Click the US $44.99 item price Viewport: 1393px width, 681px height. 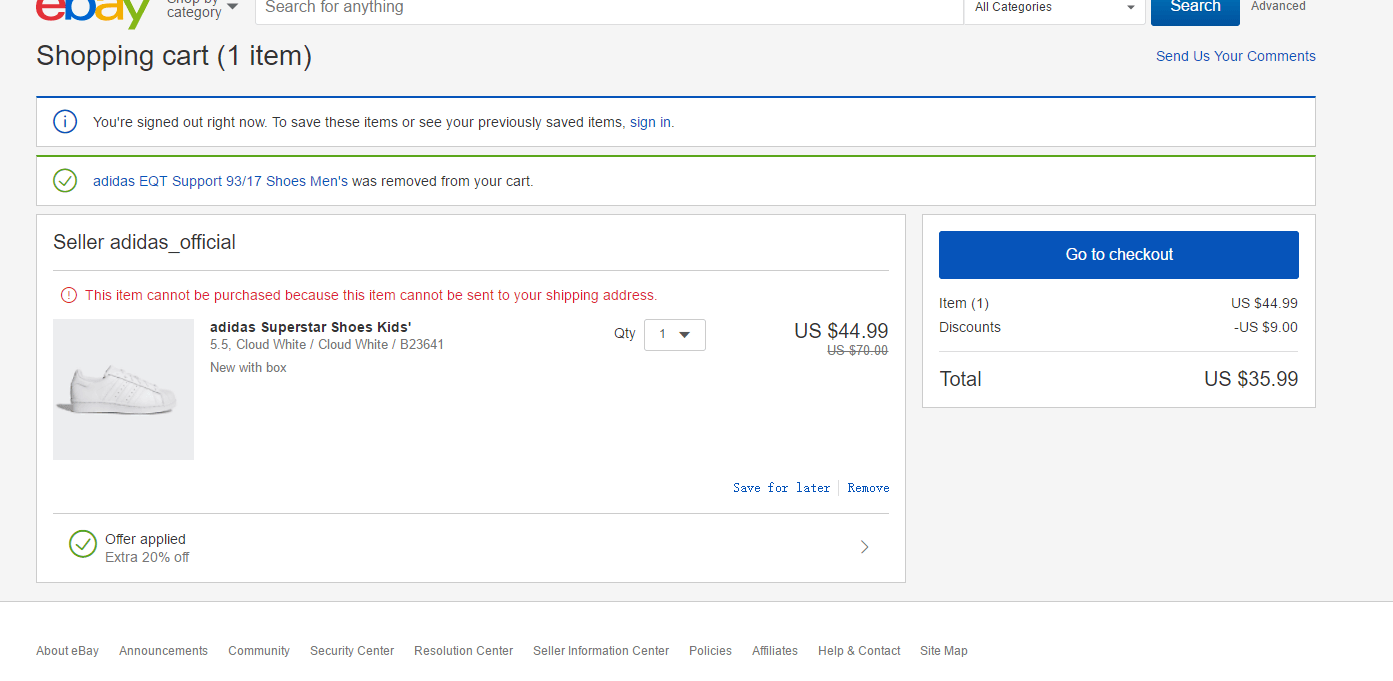click(x=841, y=331)
